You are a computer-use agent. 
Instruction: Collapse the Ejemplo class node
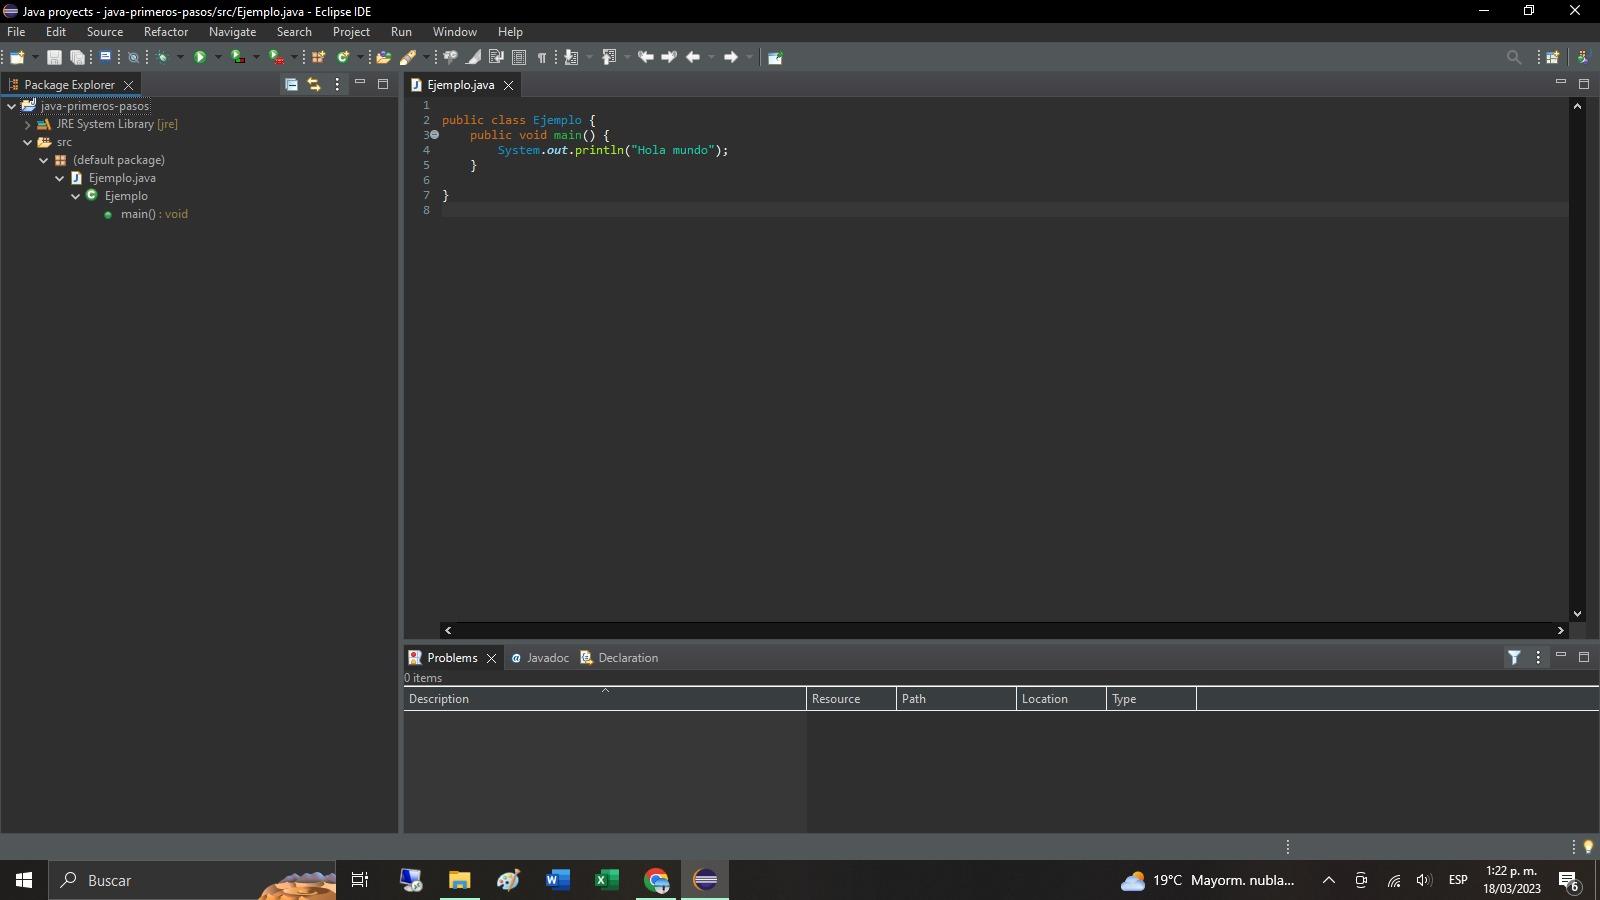point(76,196)
